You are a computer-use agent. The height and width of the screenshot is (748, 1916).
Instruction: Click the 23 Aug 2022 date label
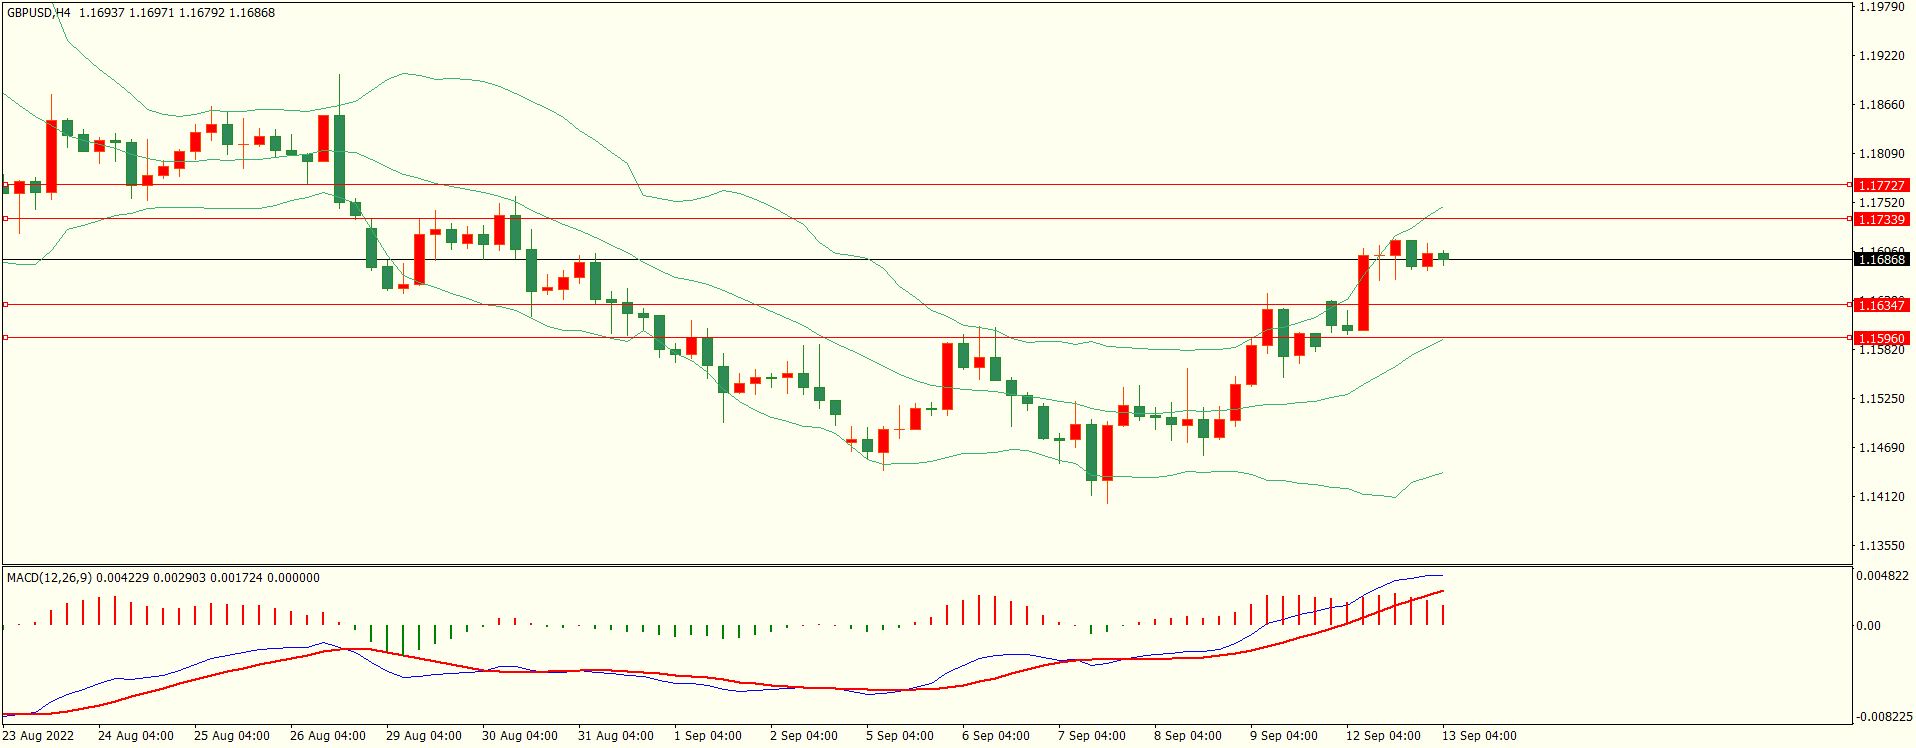point(38,736)
